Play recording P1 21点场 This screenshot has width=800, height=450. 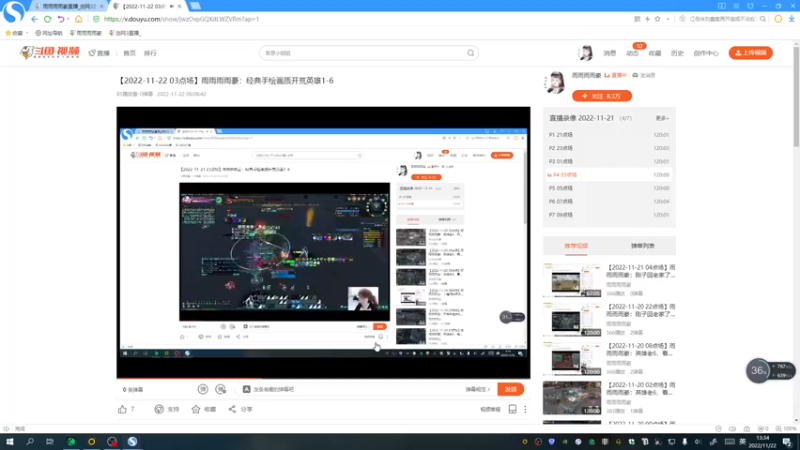[609, 135]
